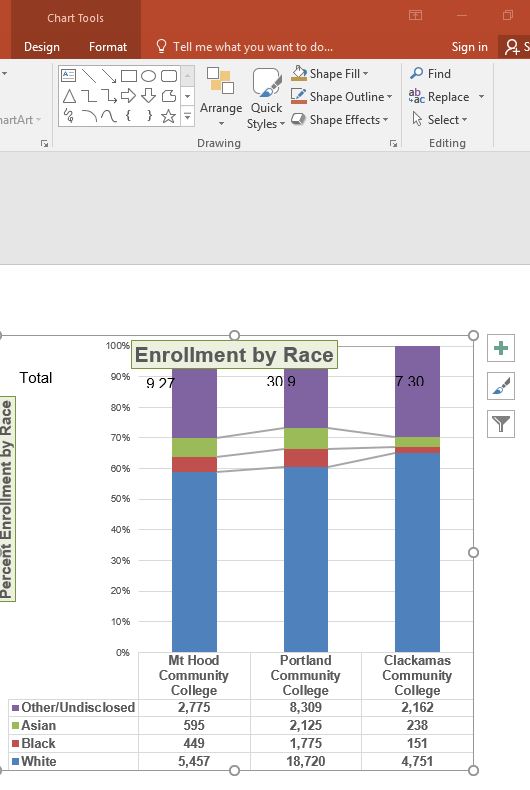Click the Shape Fill paint bucket icon

[299, 74]
